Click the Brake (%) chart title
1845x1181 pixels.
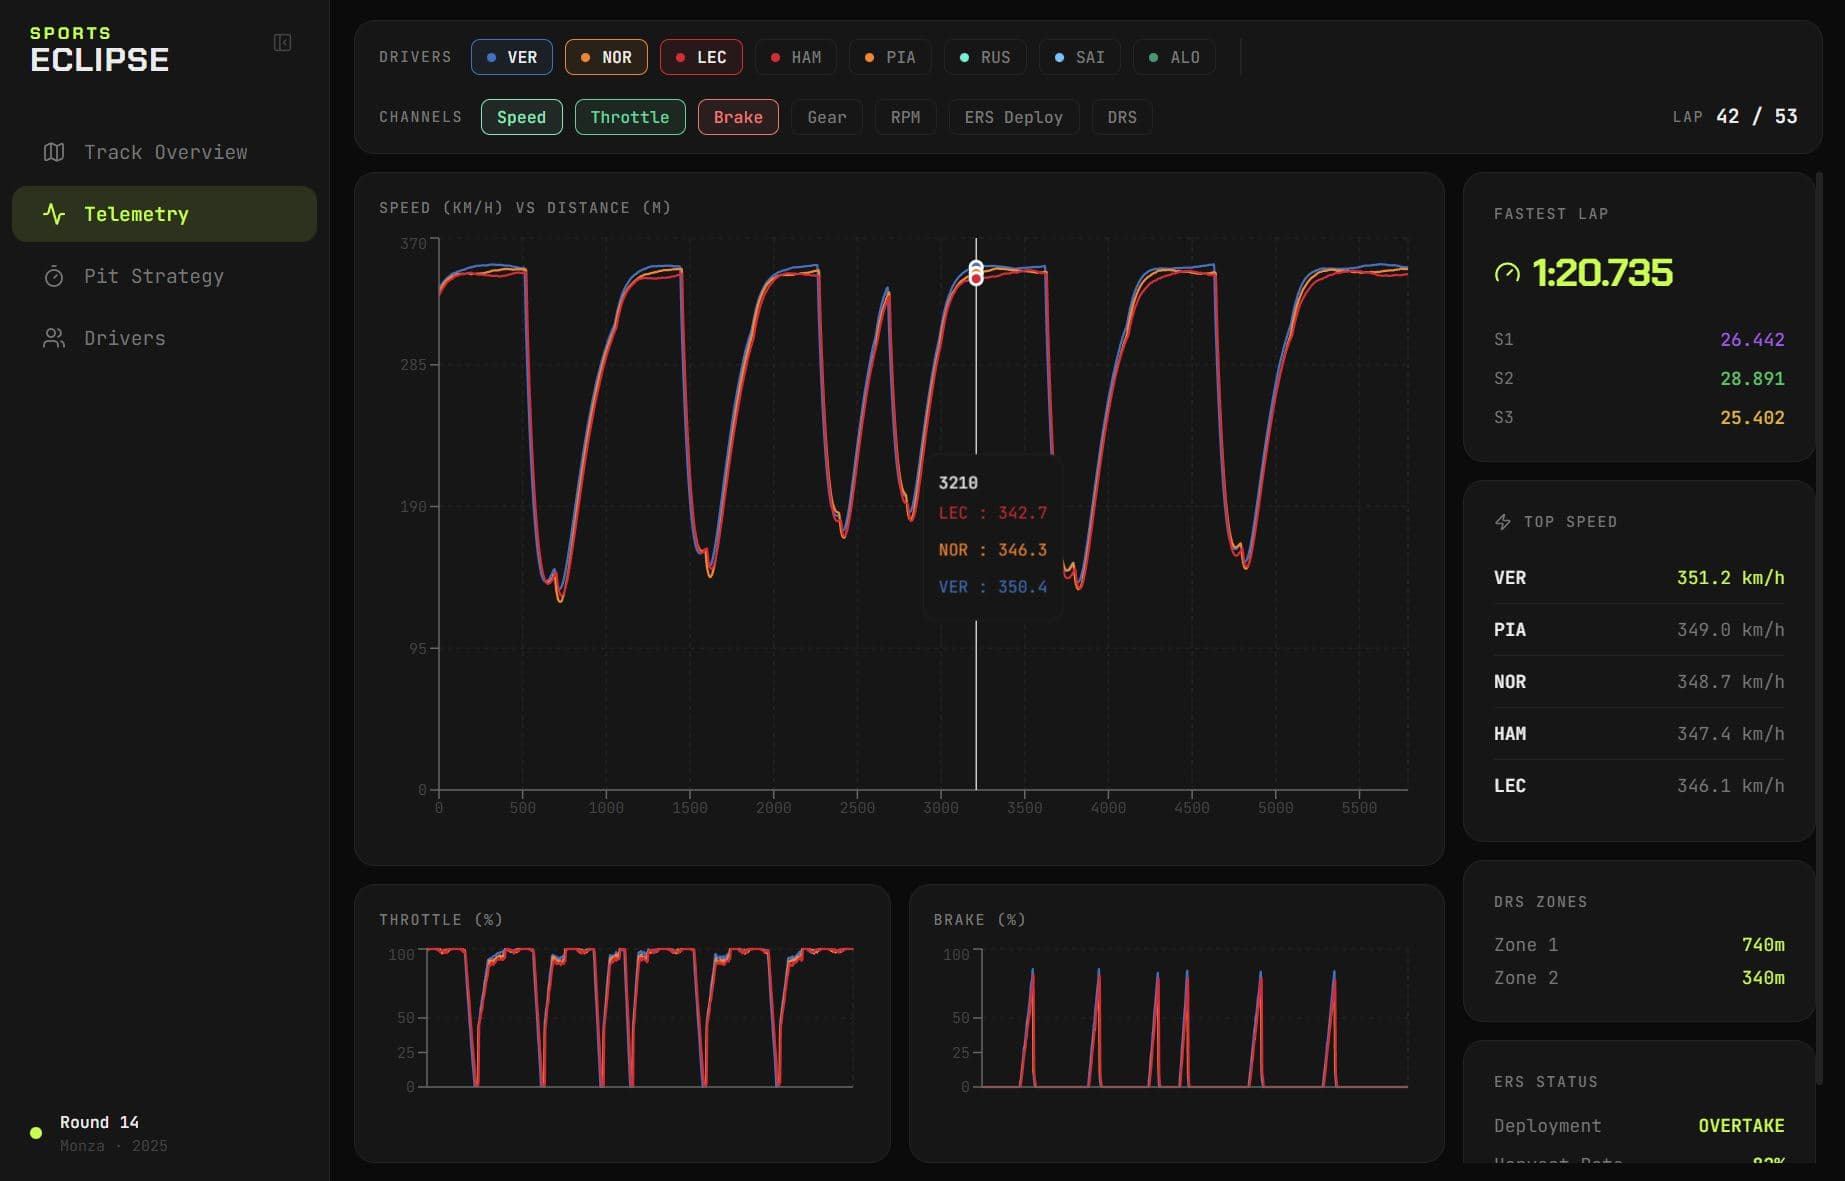click(x=979, y=920)
